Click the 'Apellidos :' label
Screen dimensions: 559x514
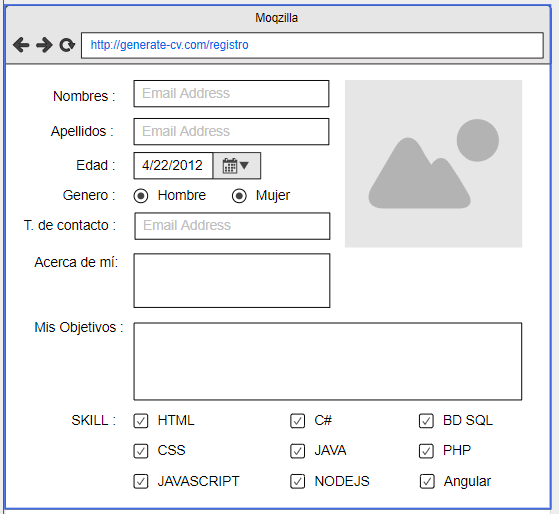tap(82, 131)
